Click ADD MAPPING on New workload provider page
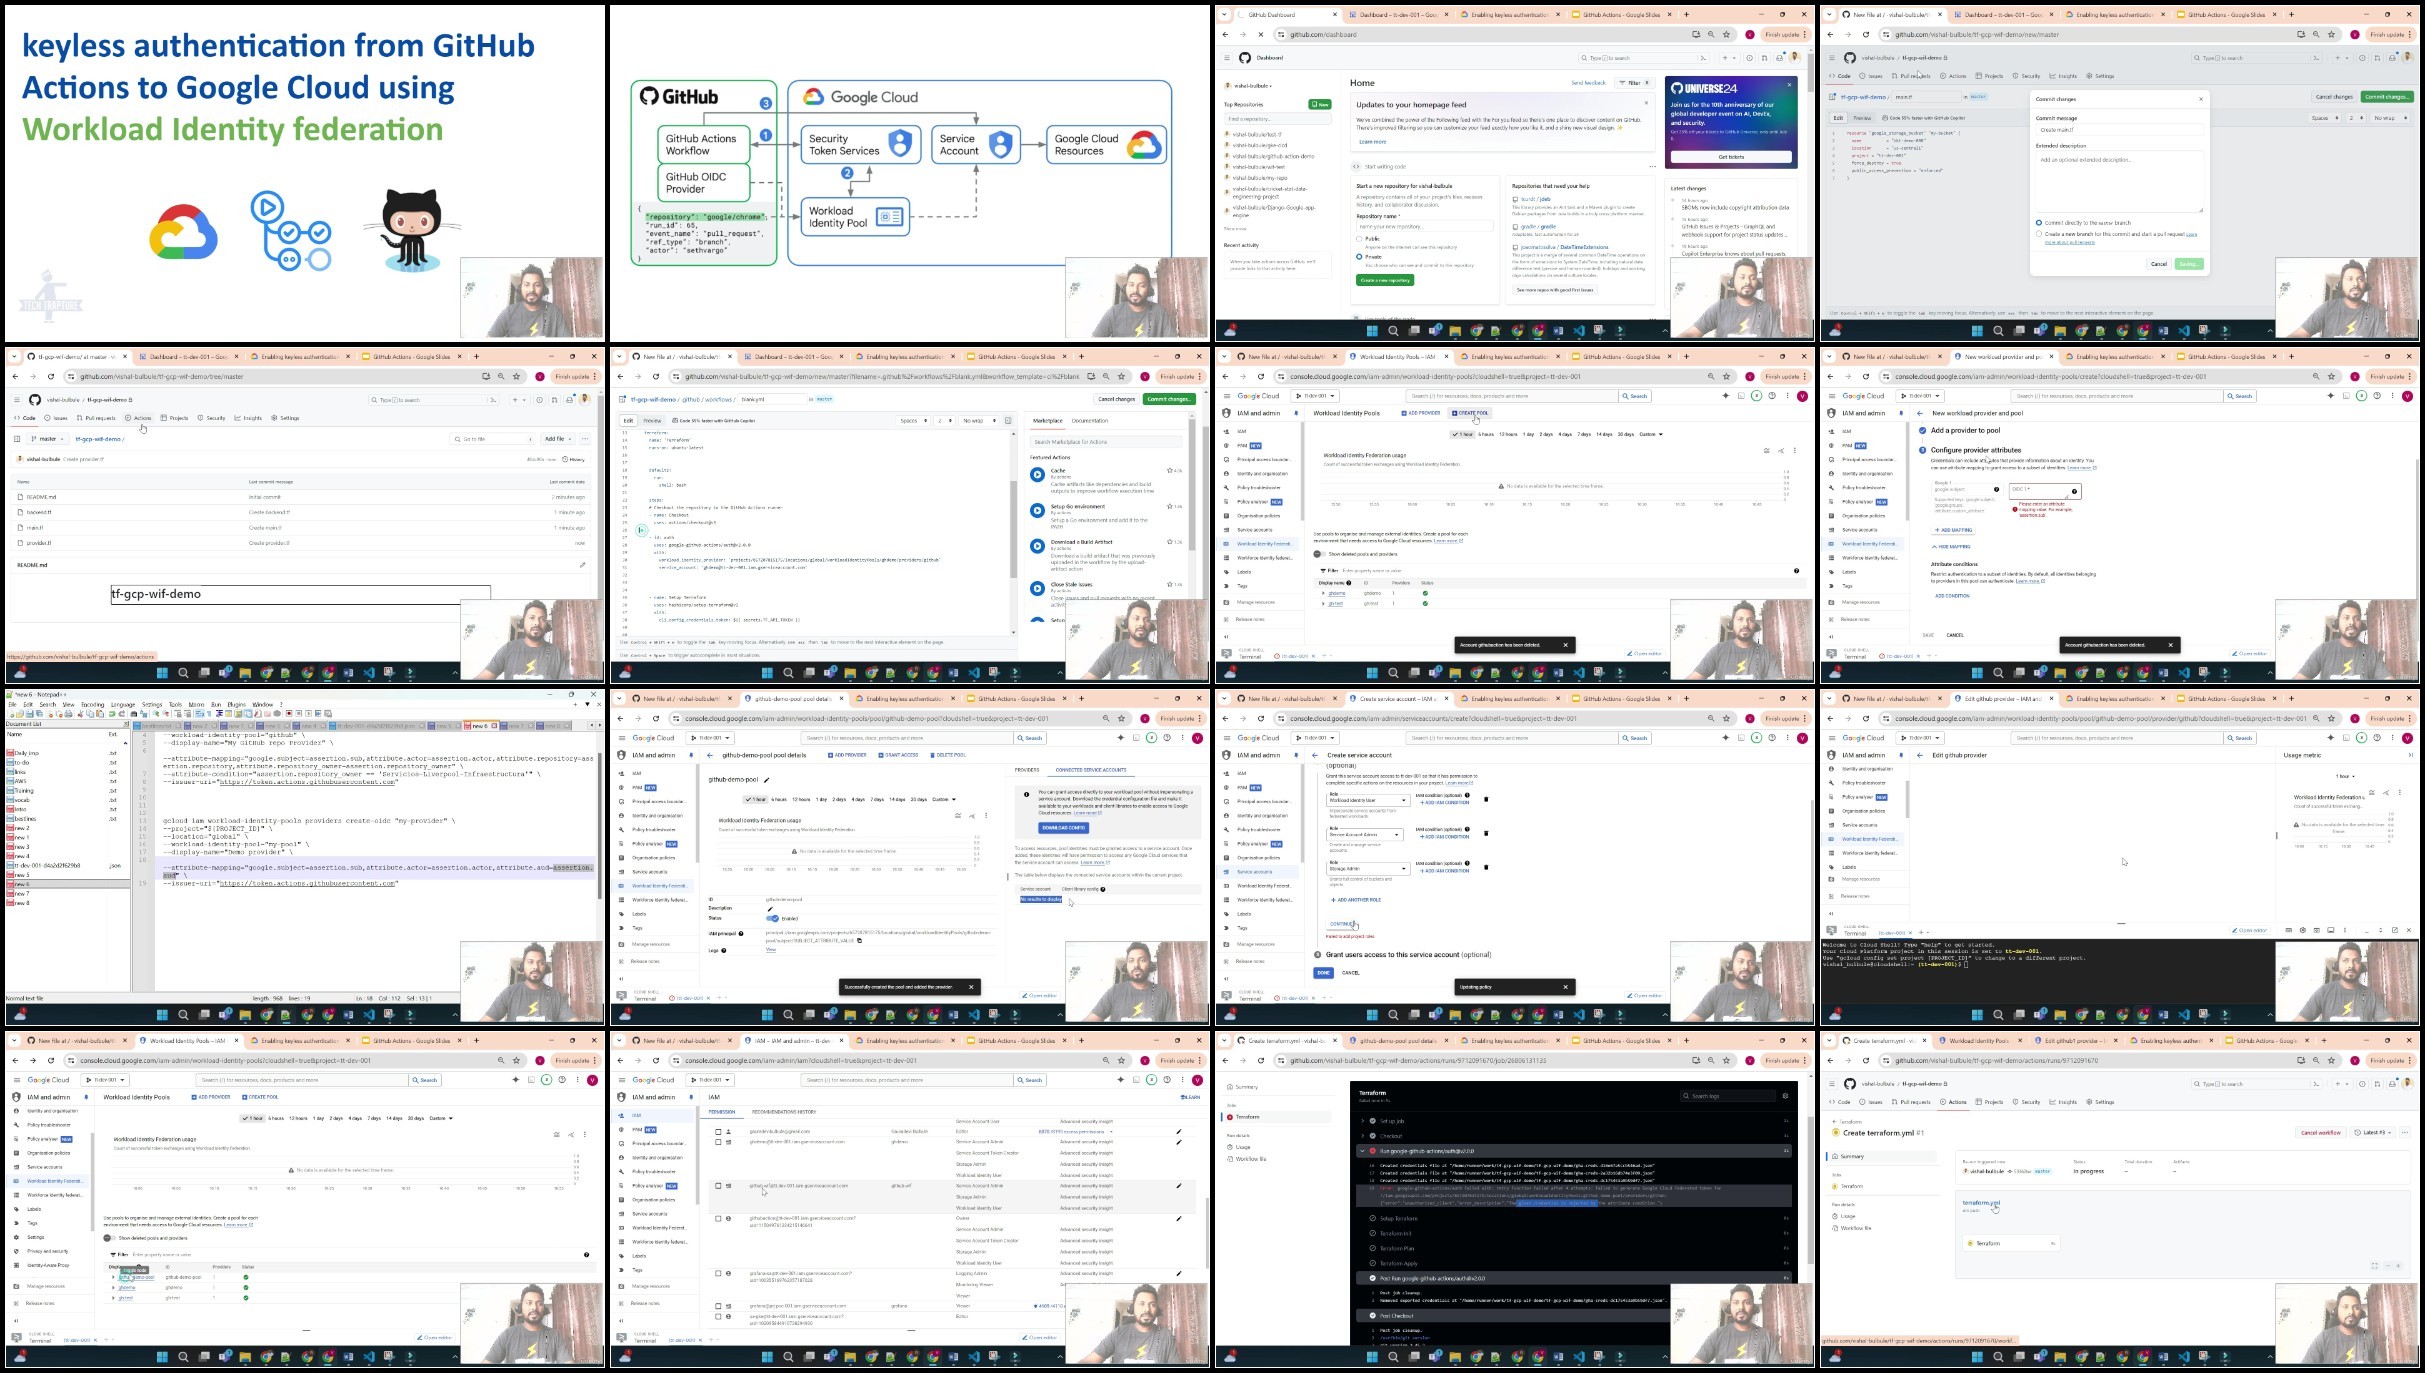Viewport: 2425px width, 1373px height. [1953, 530]
